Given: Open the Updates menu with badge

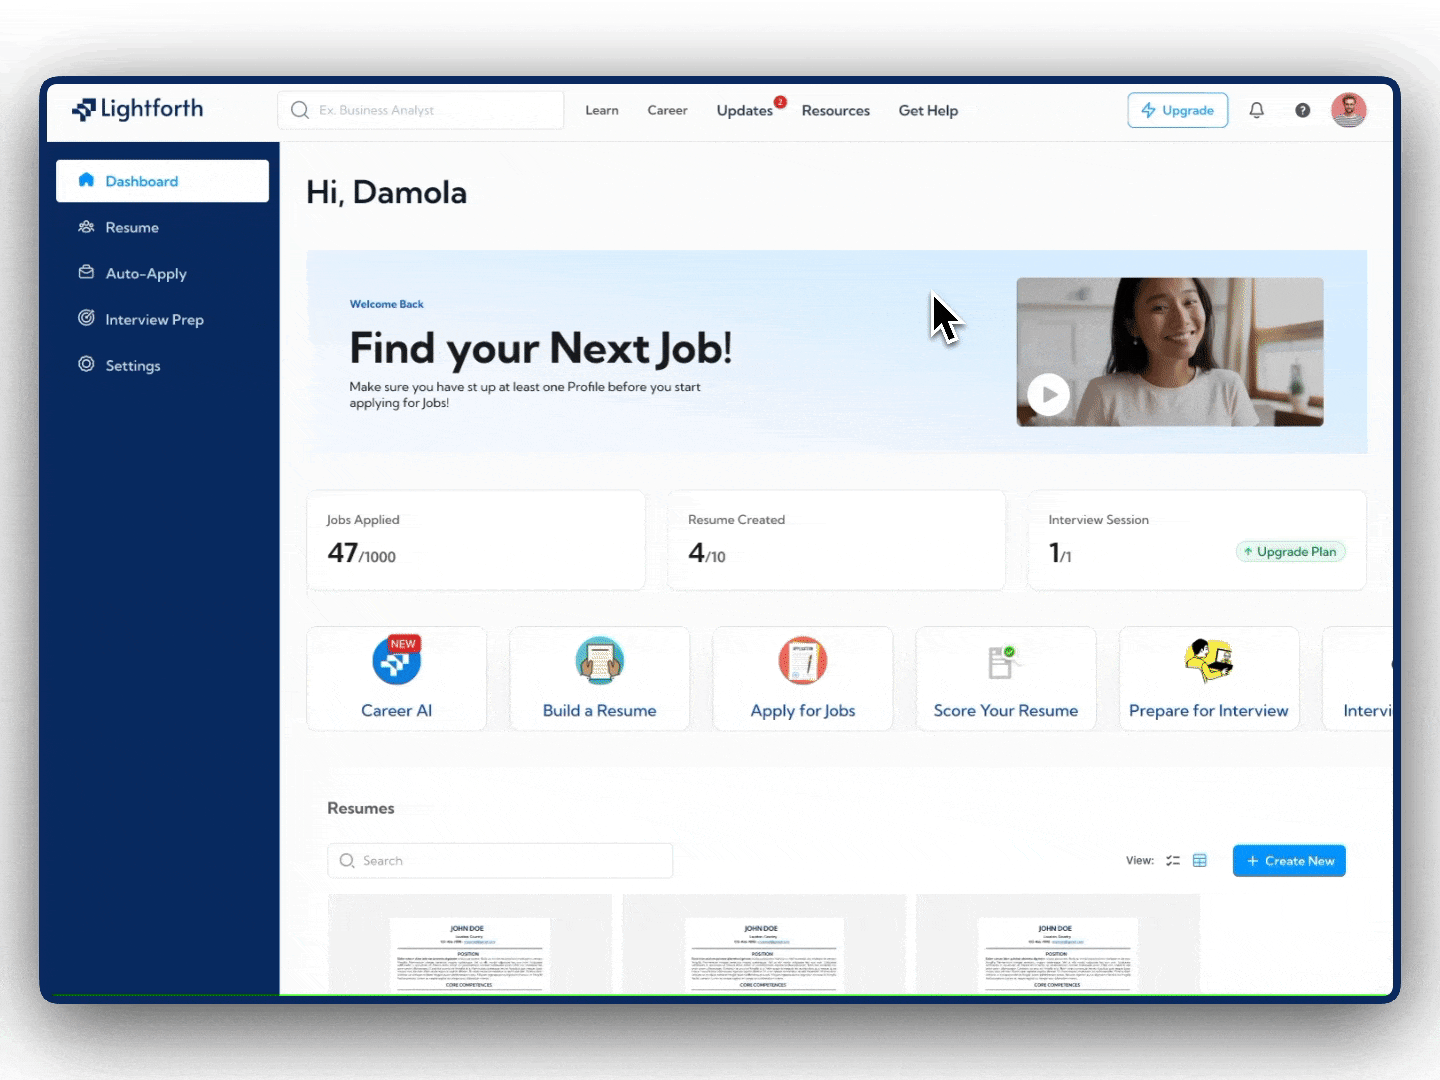Looking at the screenshot, I should click(744, 111).
